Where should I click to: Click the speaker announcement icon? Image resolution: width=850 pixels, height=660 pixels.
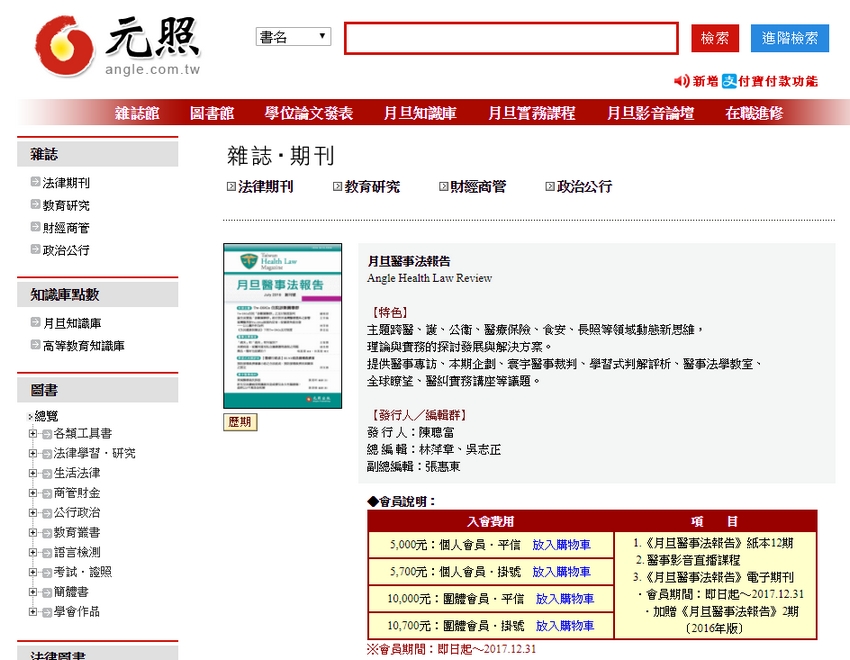point(681,81)
